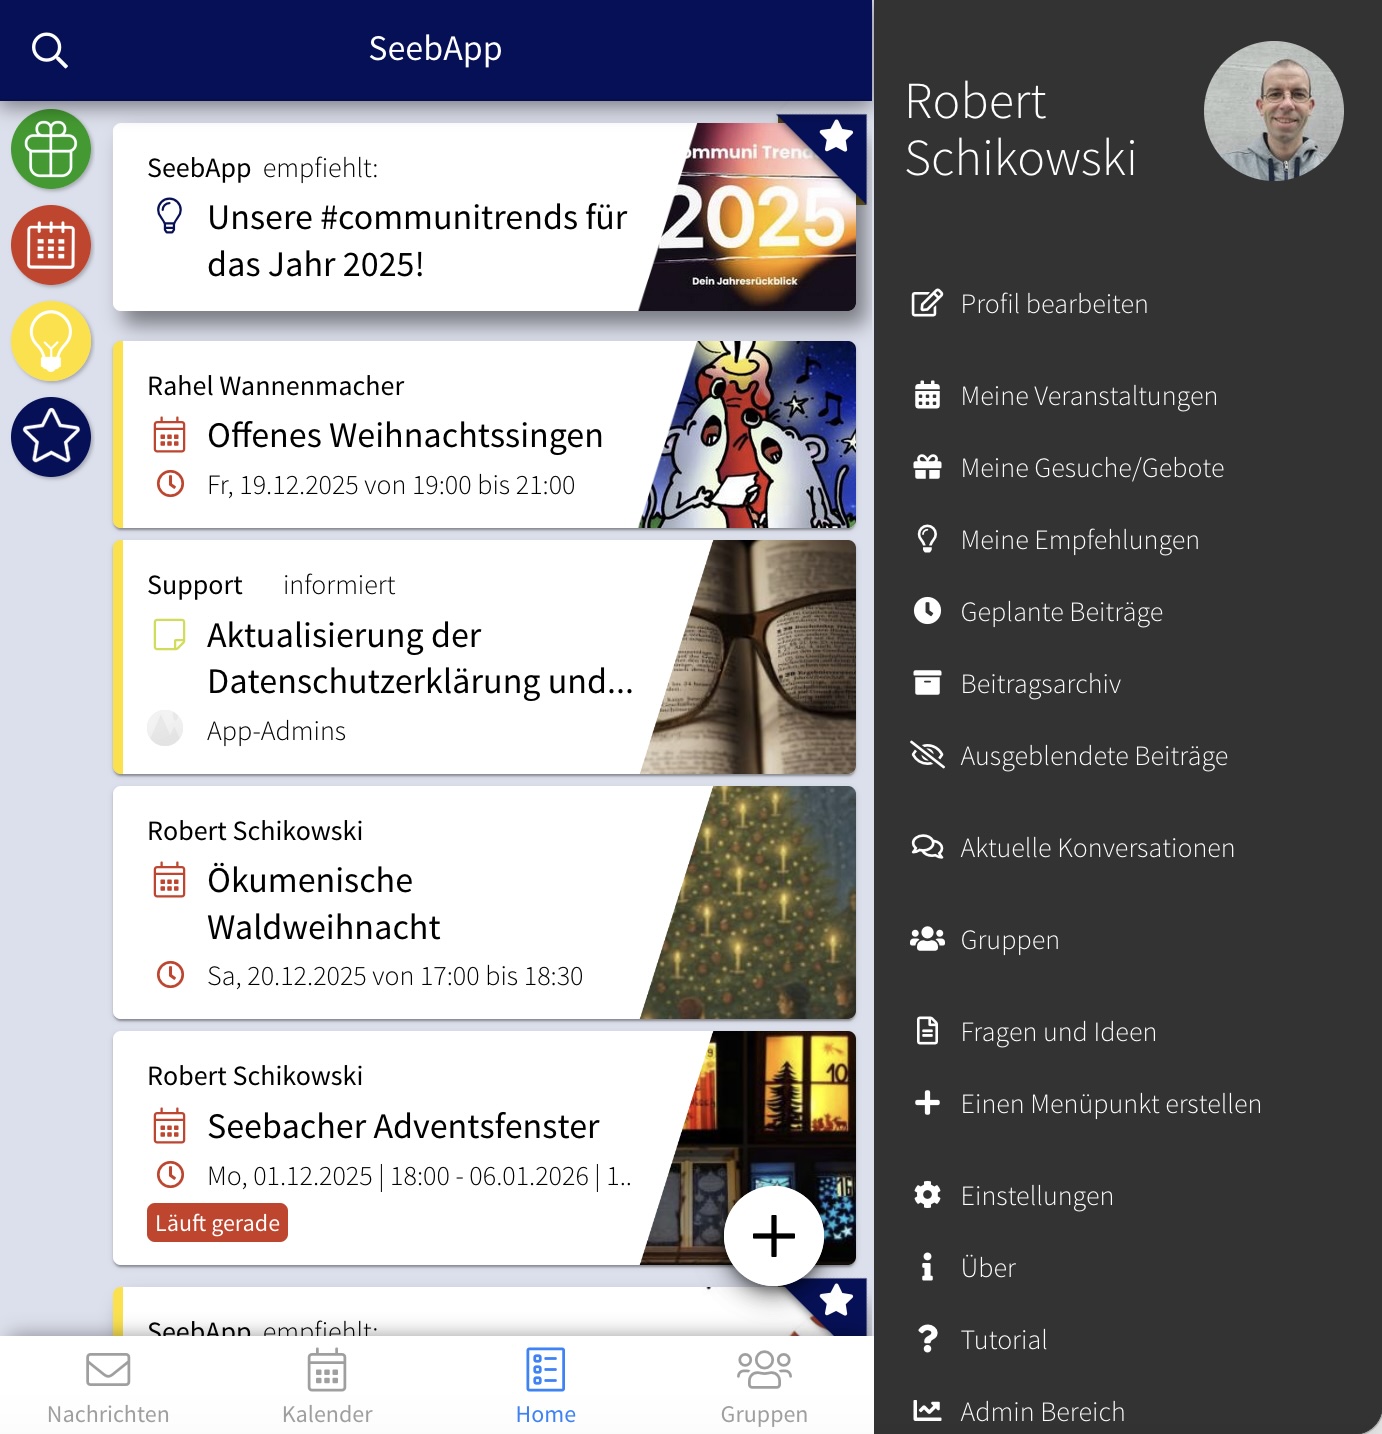
Task: Switch to the Kalender tab
Action: click(x=327, y=1387)
